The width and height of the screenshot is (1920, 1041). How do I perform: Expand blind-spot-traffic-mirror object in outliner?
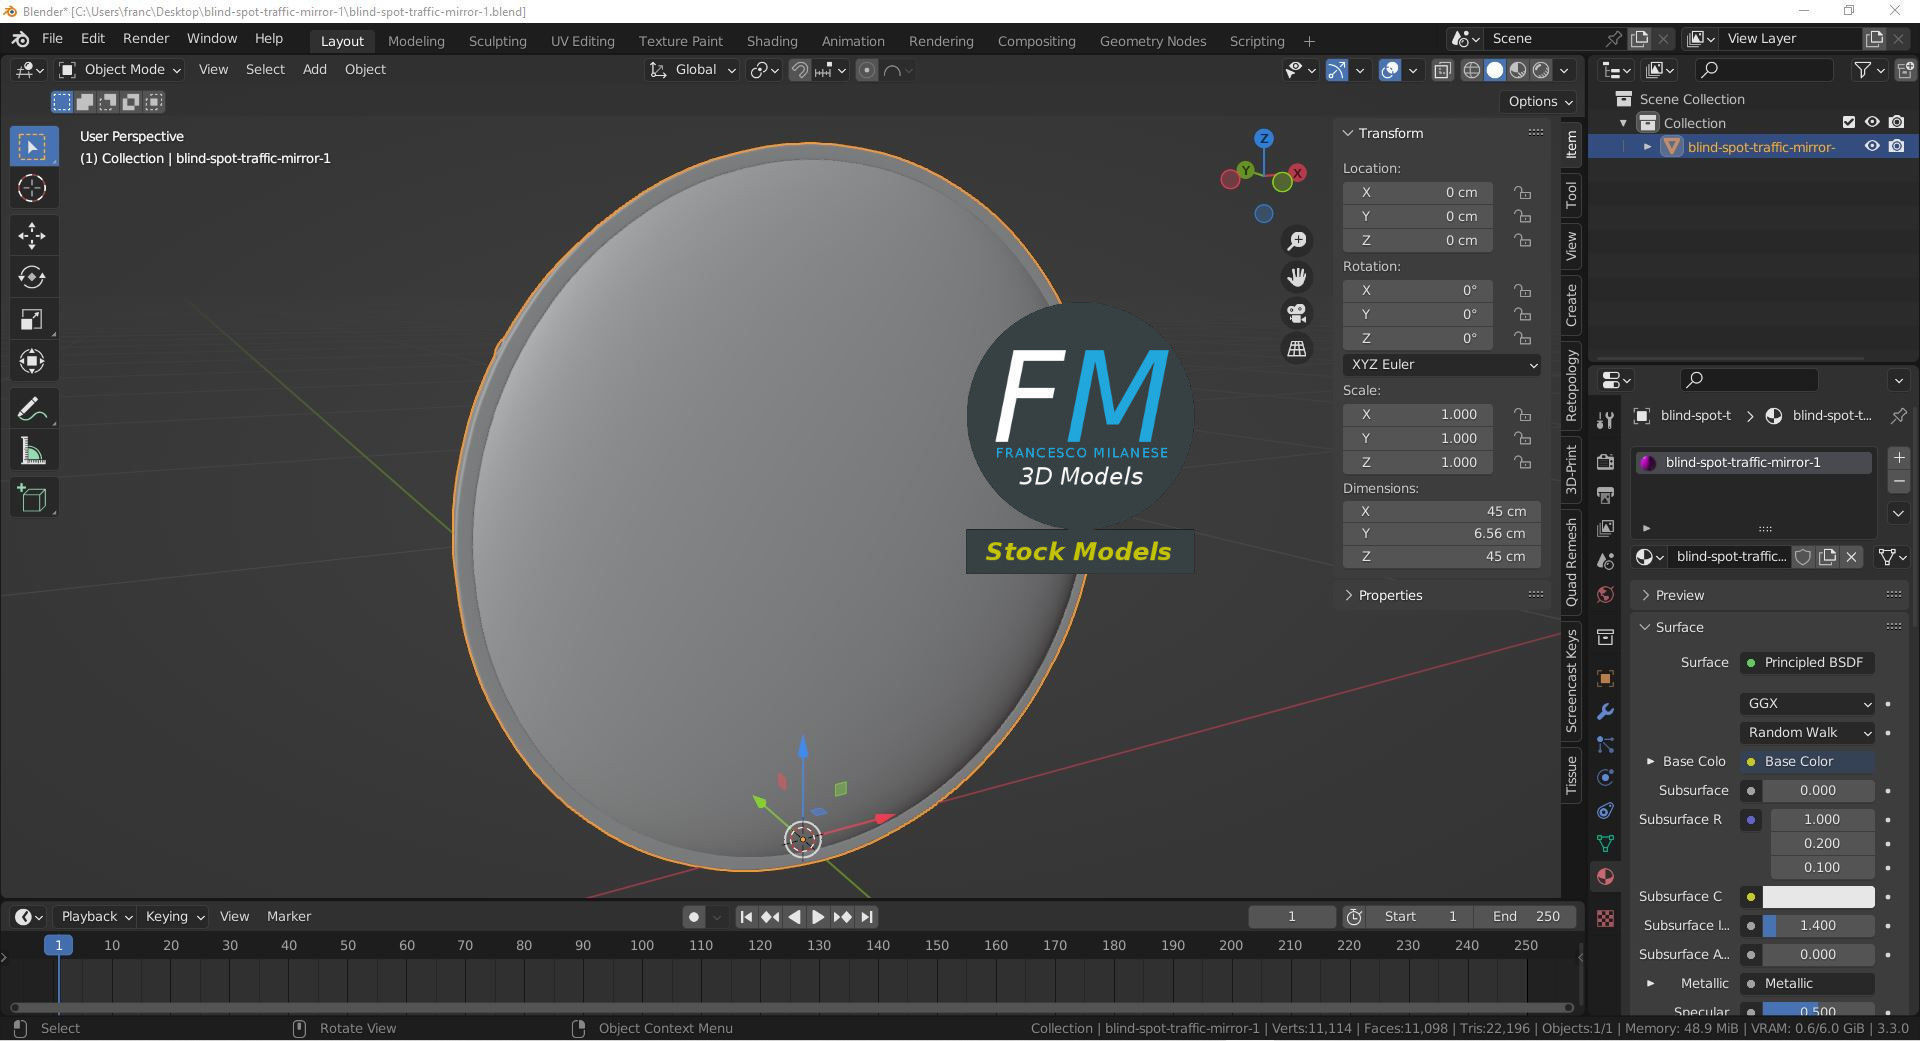click(1647, 147)
